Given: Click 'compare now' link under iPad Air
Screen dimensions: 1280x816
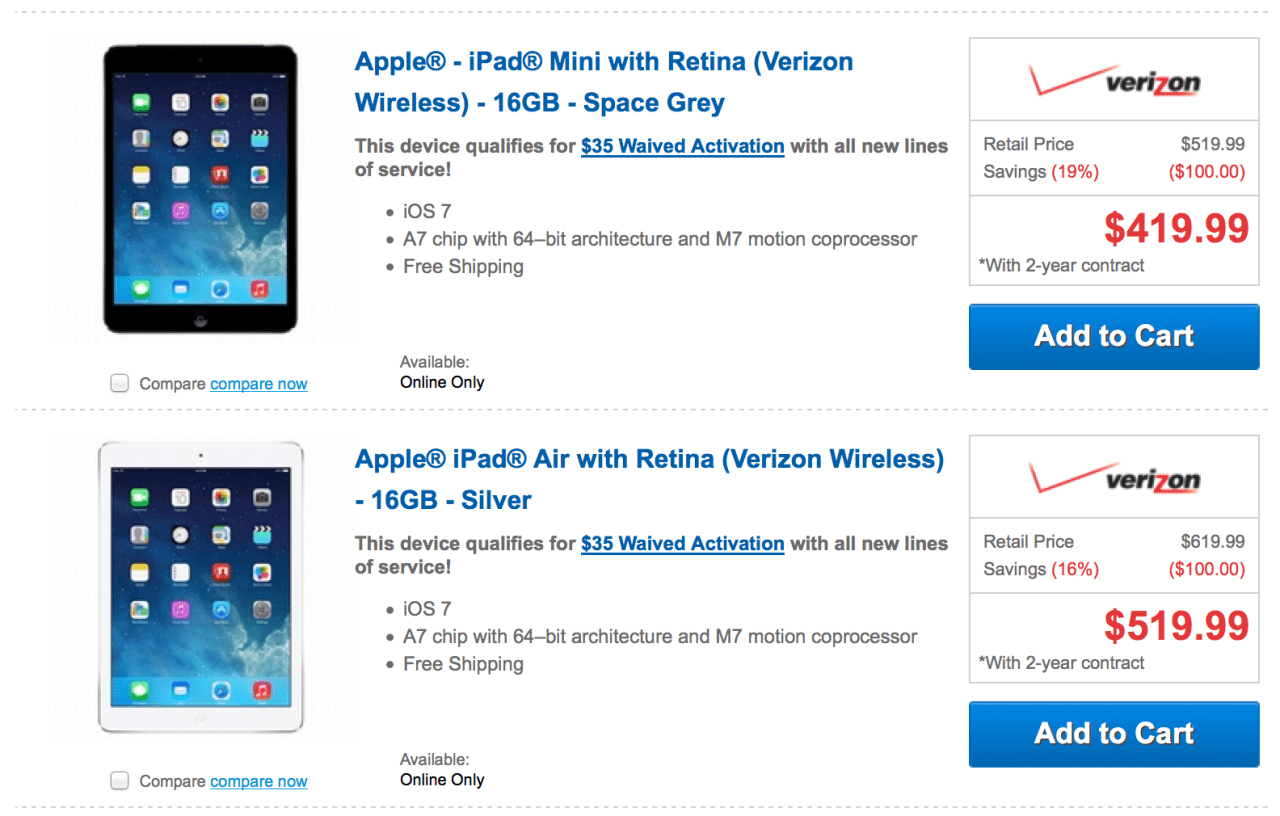Looking at the screenshot, I should pos(258,782).
